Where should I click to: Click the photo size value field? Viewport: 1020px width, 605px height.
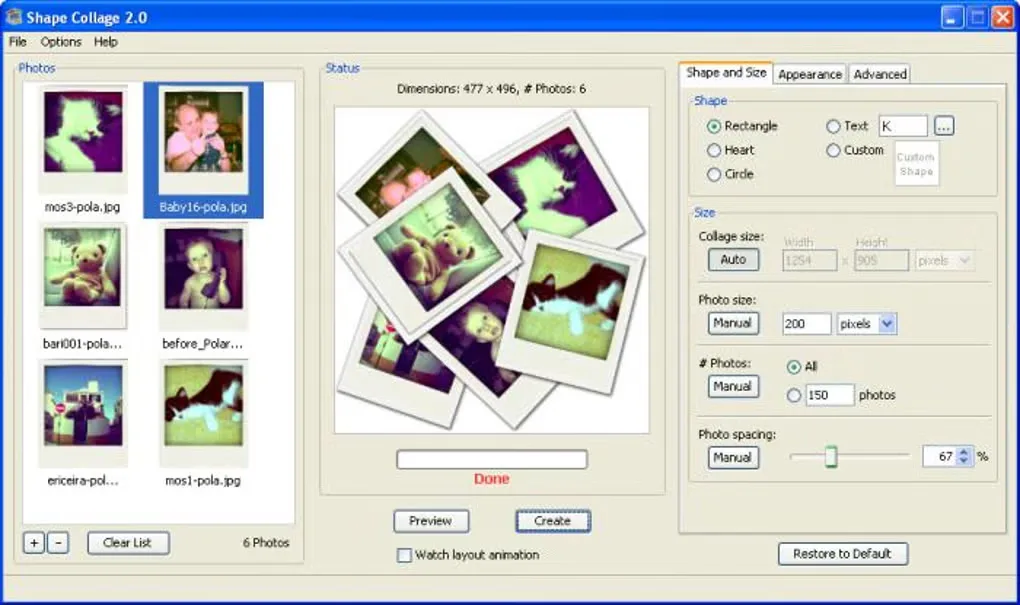807,323
